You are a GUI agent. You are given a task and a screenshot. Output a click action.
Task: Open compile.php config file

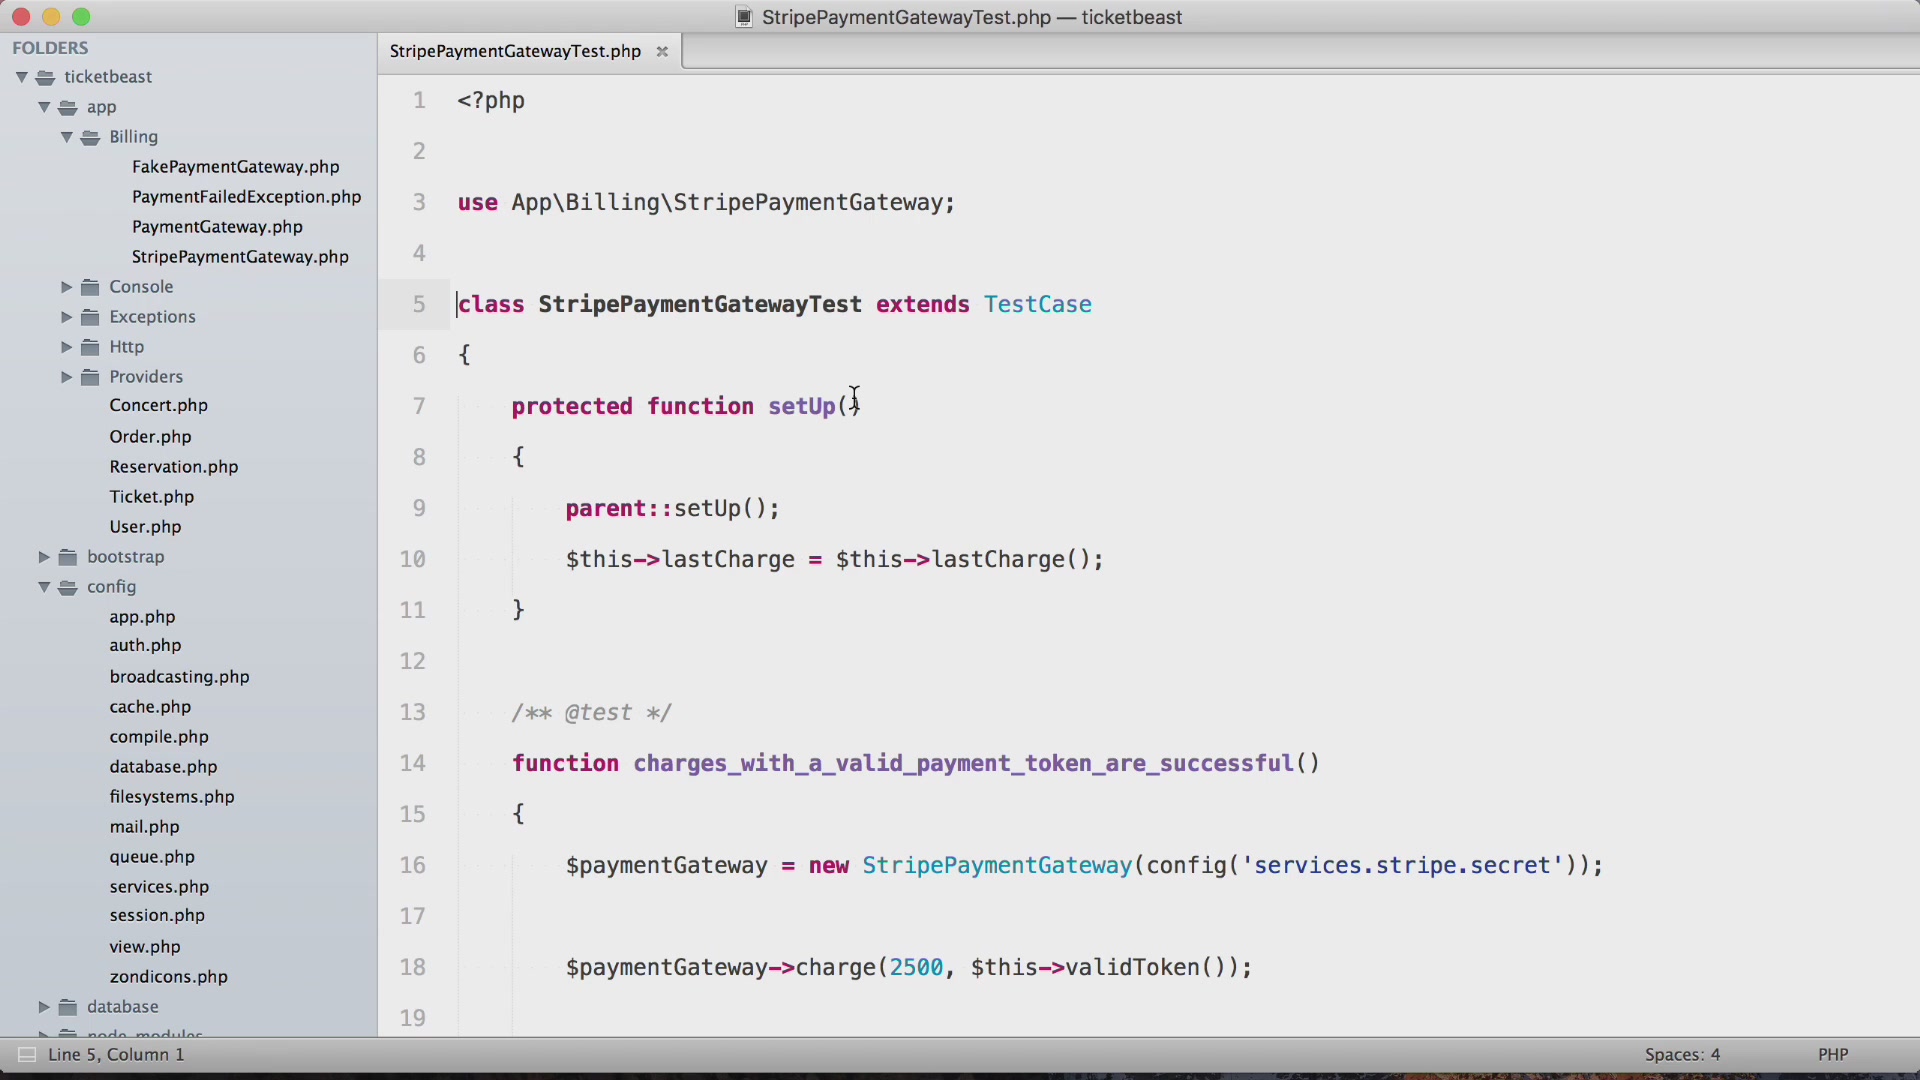[x=159, y=737]
